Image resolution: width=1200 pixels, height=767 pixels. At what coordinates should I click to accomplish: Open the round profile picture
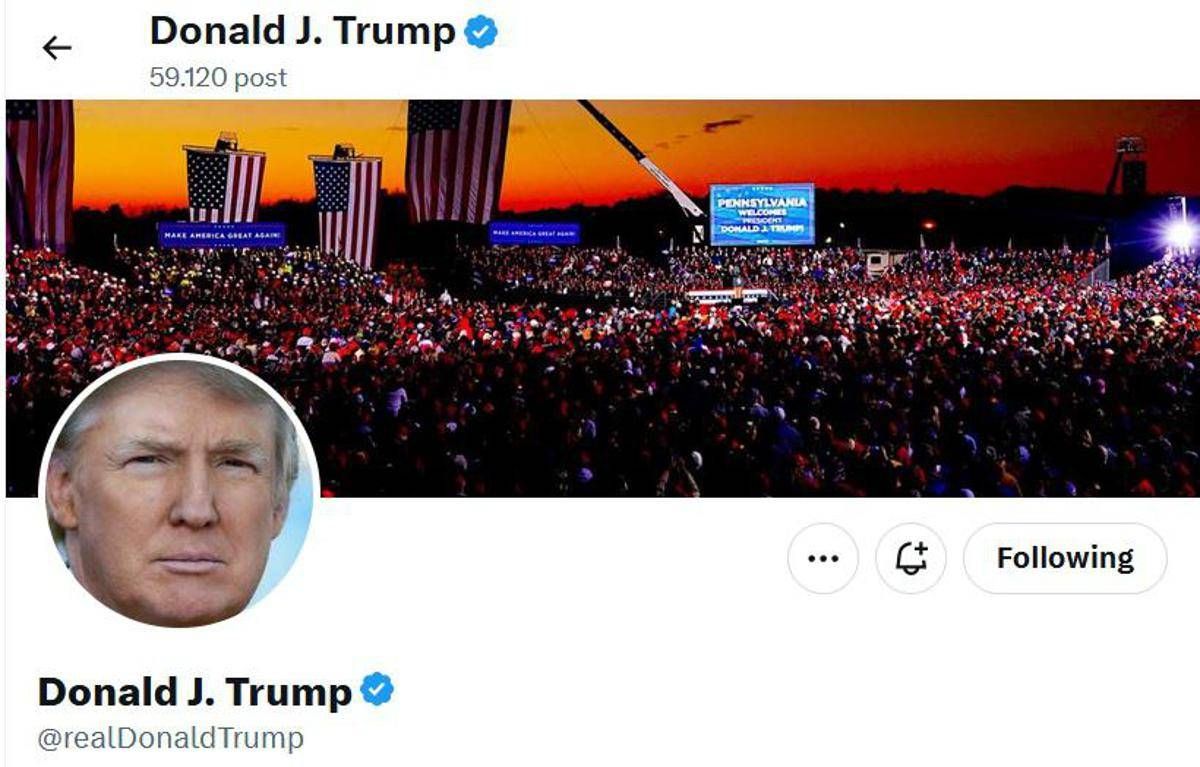[179, 494]
